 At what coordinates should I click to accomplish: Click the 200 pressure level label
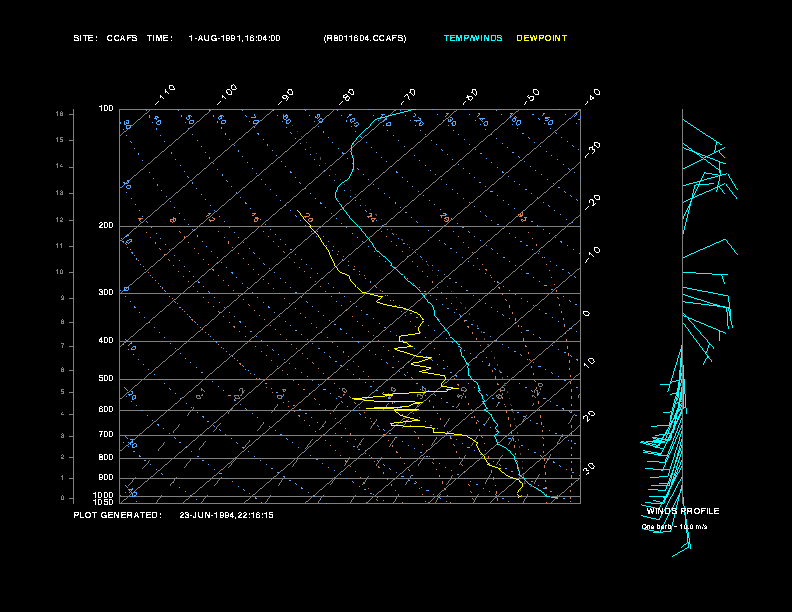(106, 226)
